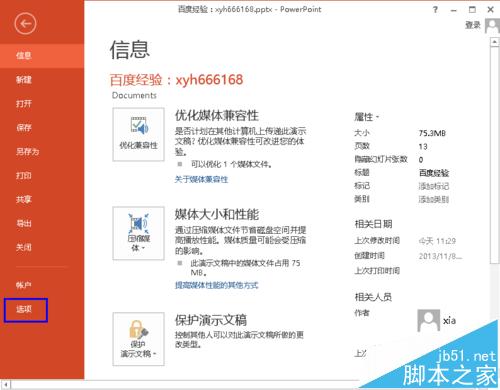Click the Documents path text

[x=134, y=95]
